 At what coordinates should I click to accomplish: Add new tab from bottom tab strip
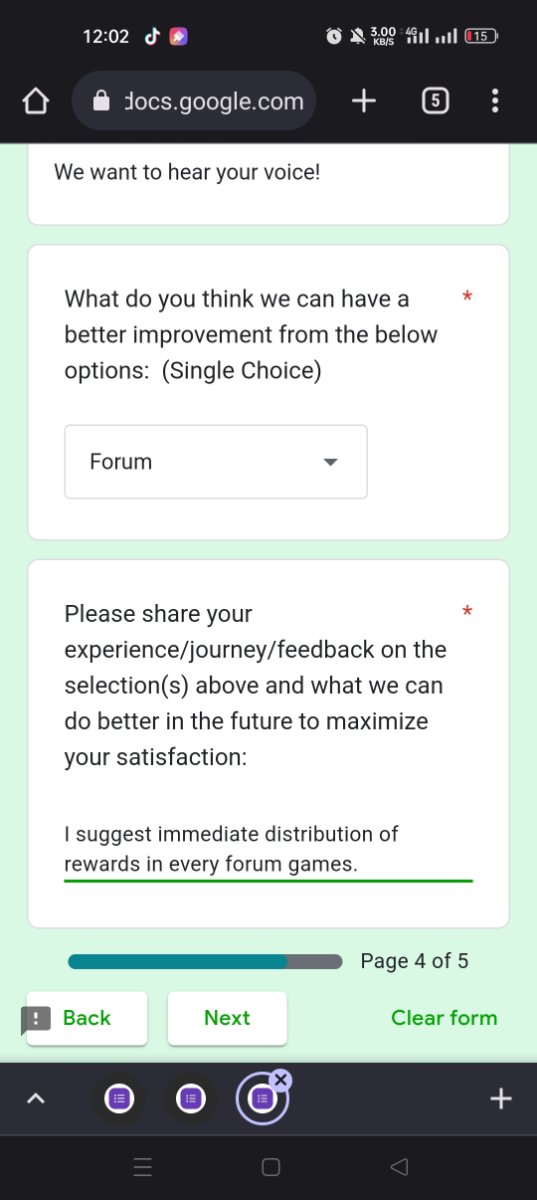click(x=501, y=1099)
